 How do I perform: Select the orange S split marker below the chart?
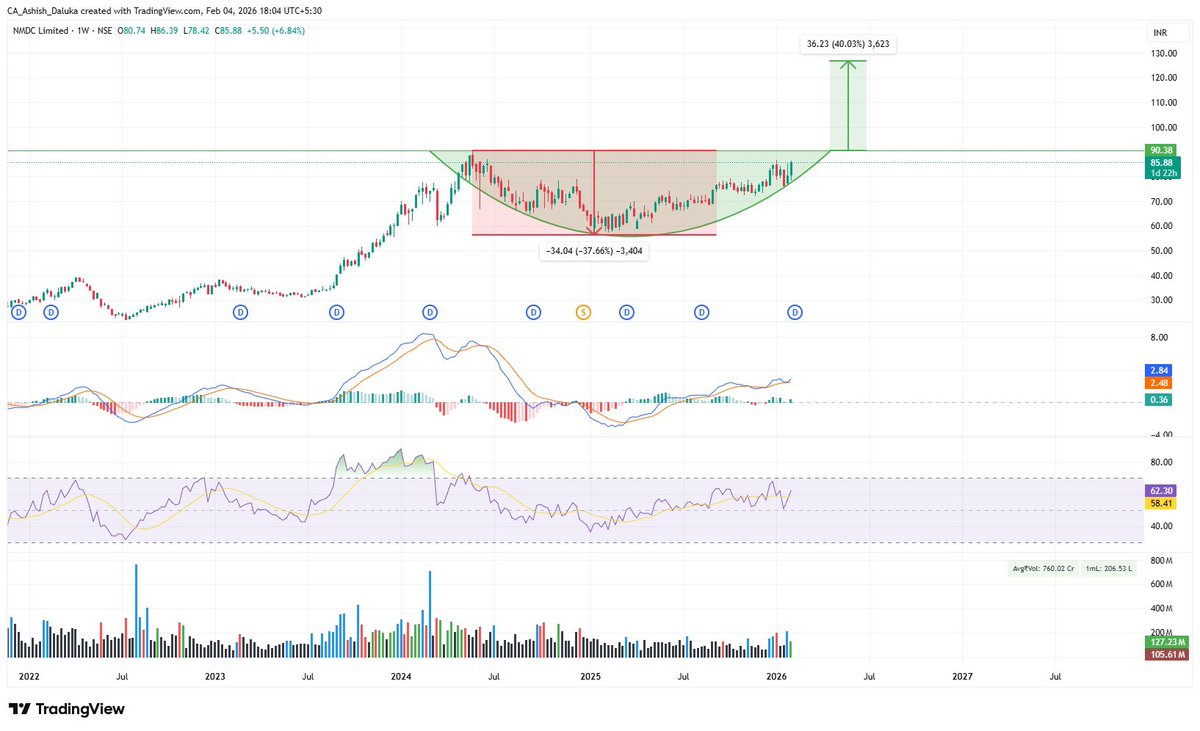point(581,311)
